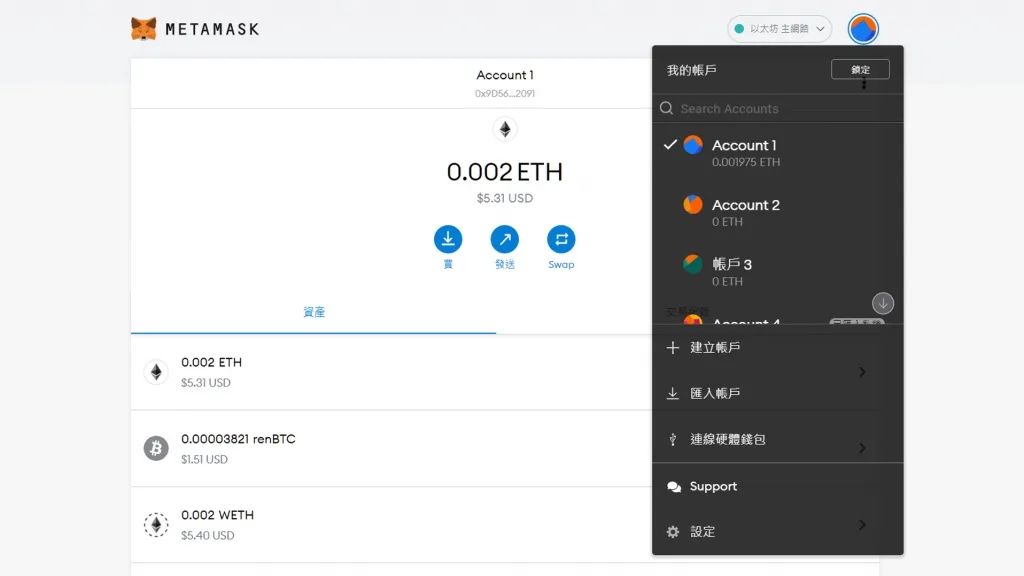
Task: Choose 建立帳戶 create account
Action: (777, 347)
